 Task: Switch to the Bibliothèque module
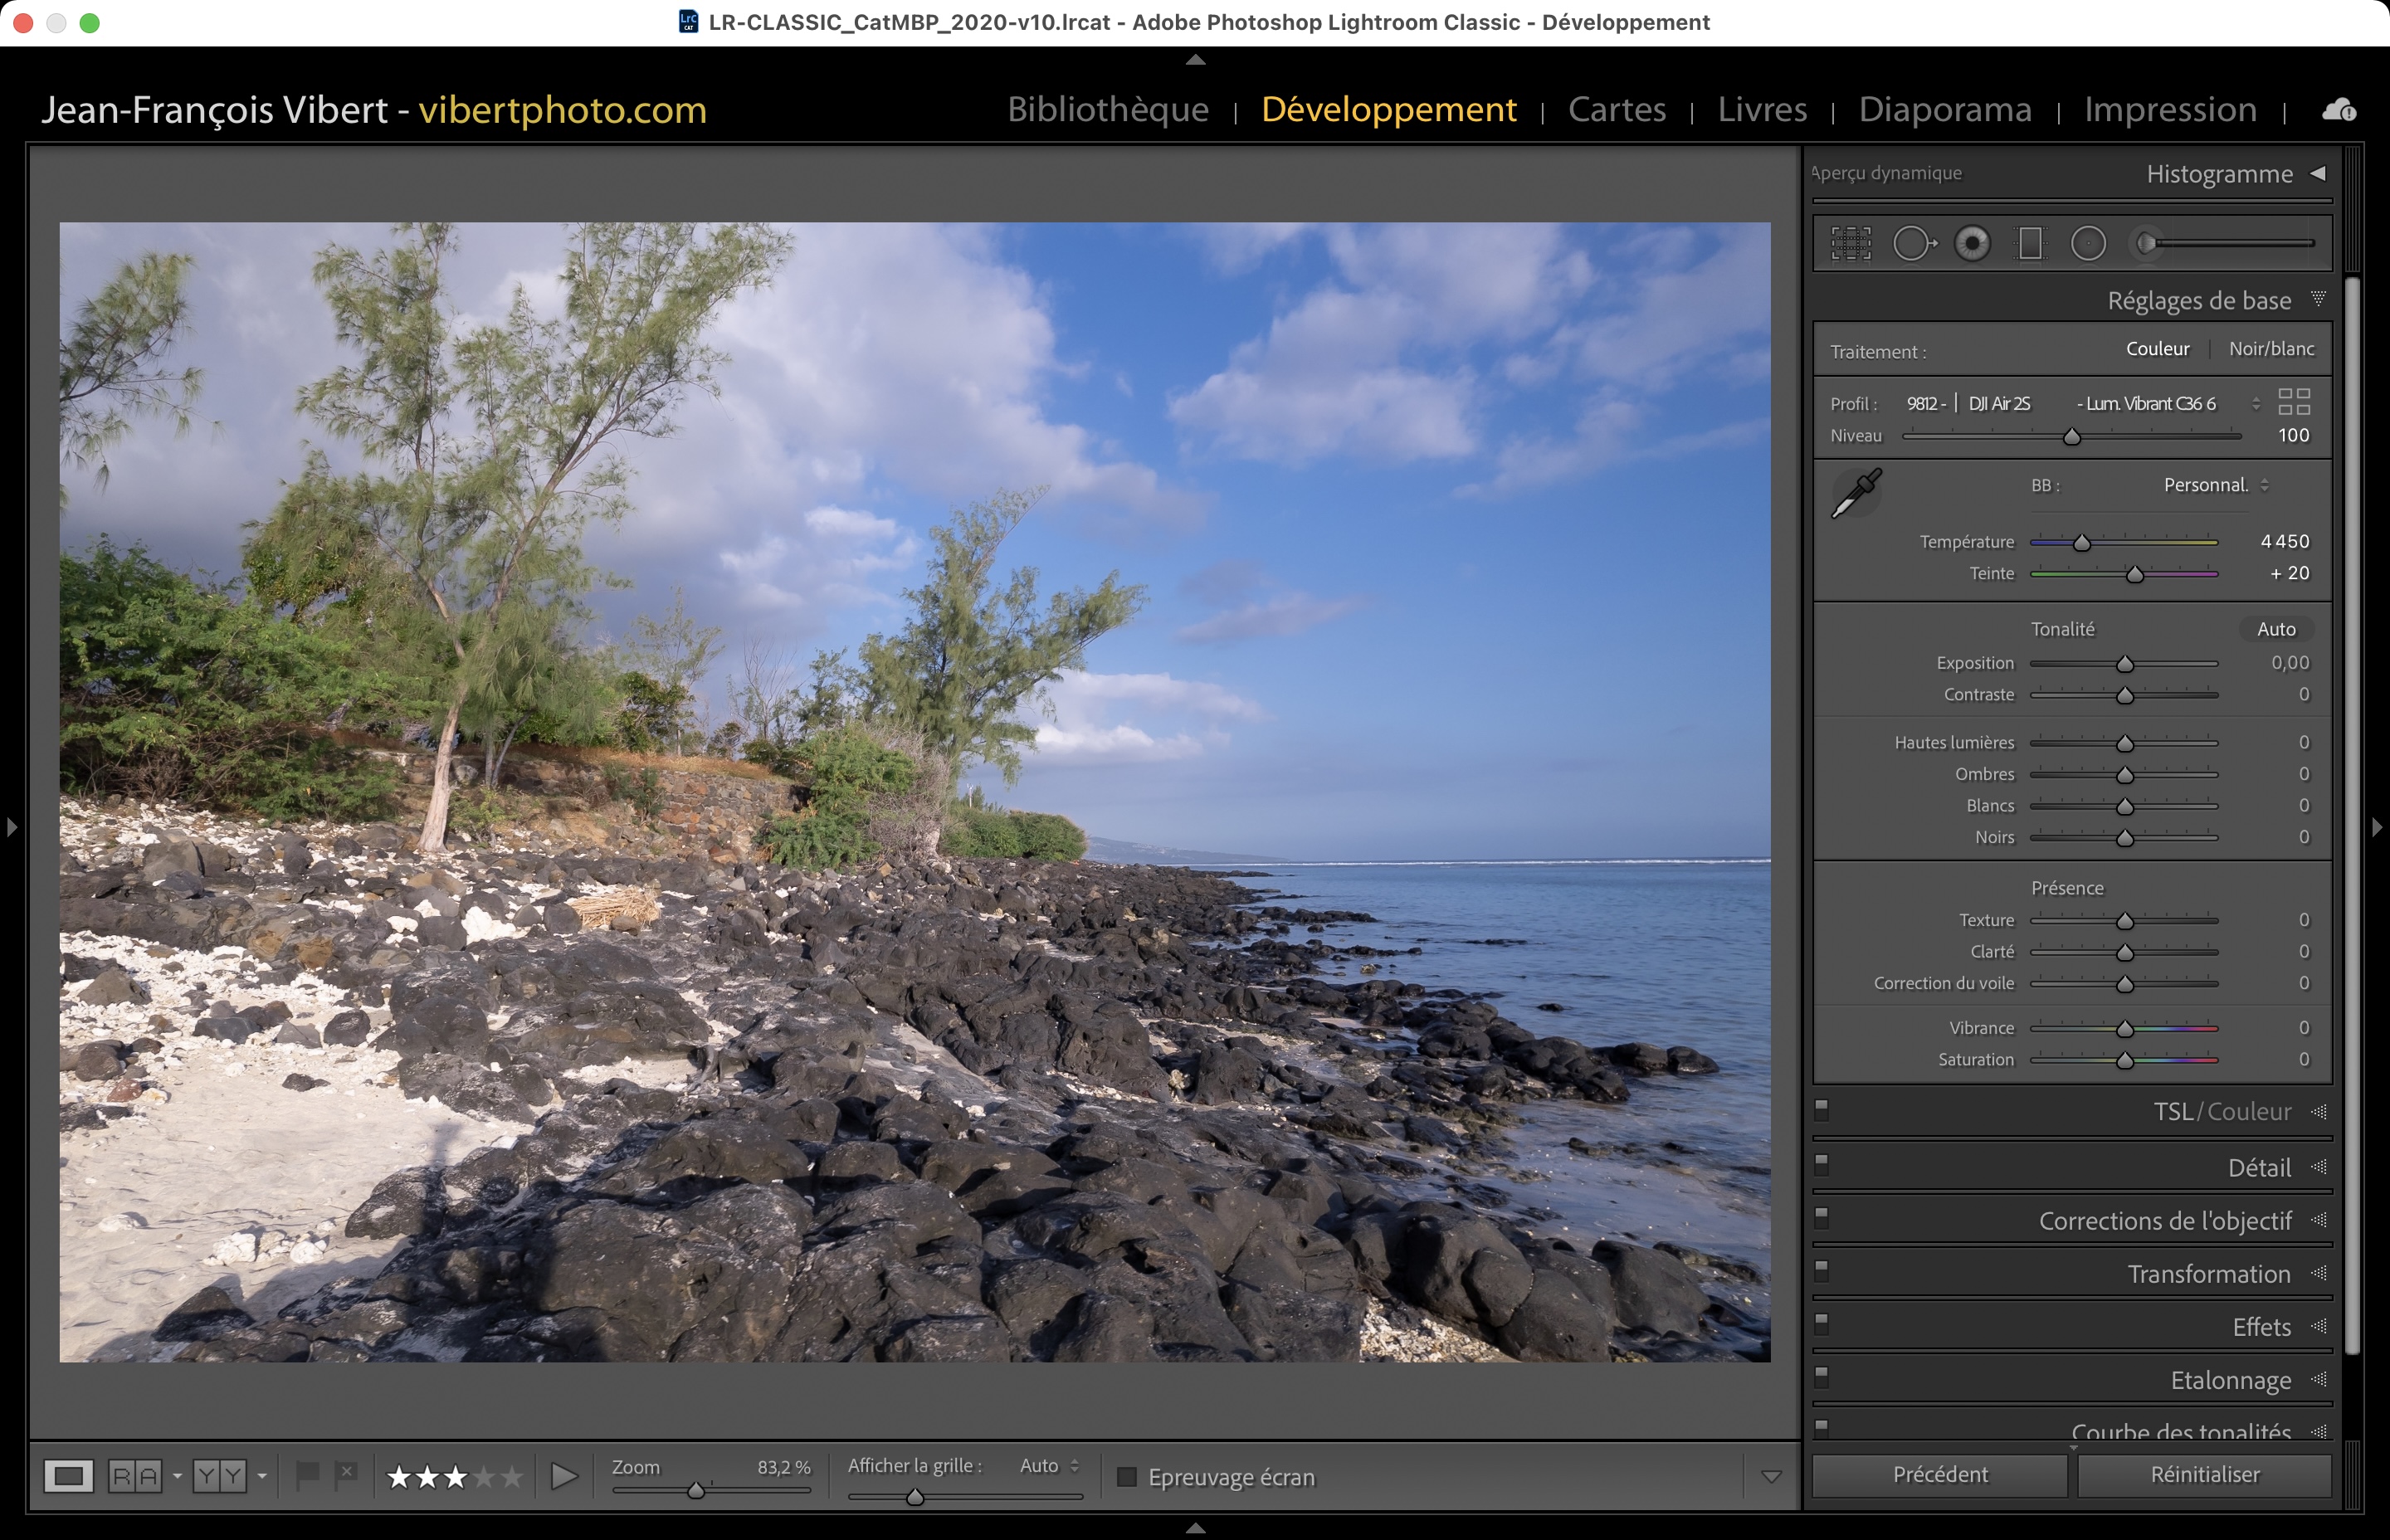[1108, 109]
